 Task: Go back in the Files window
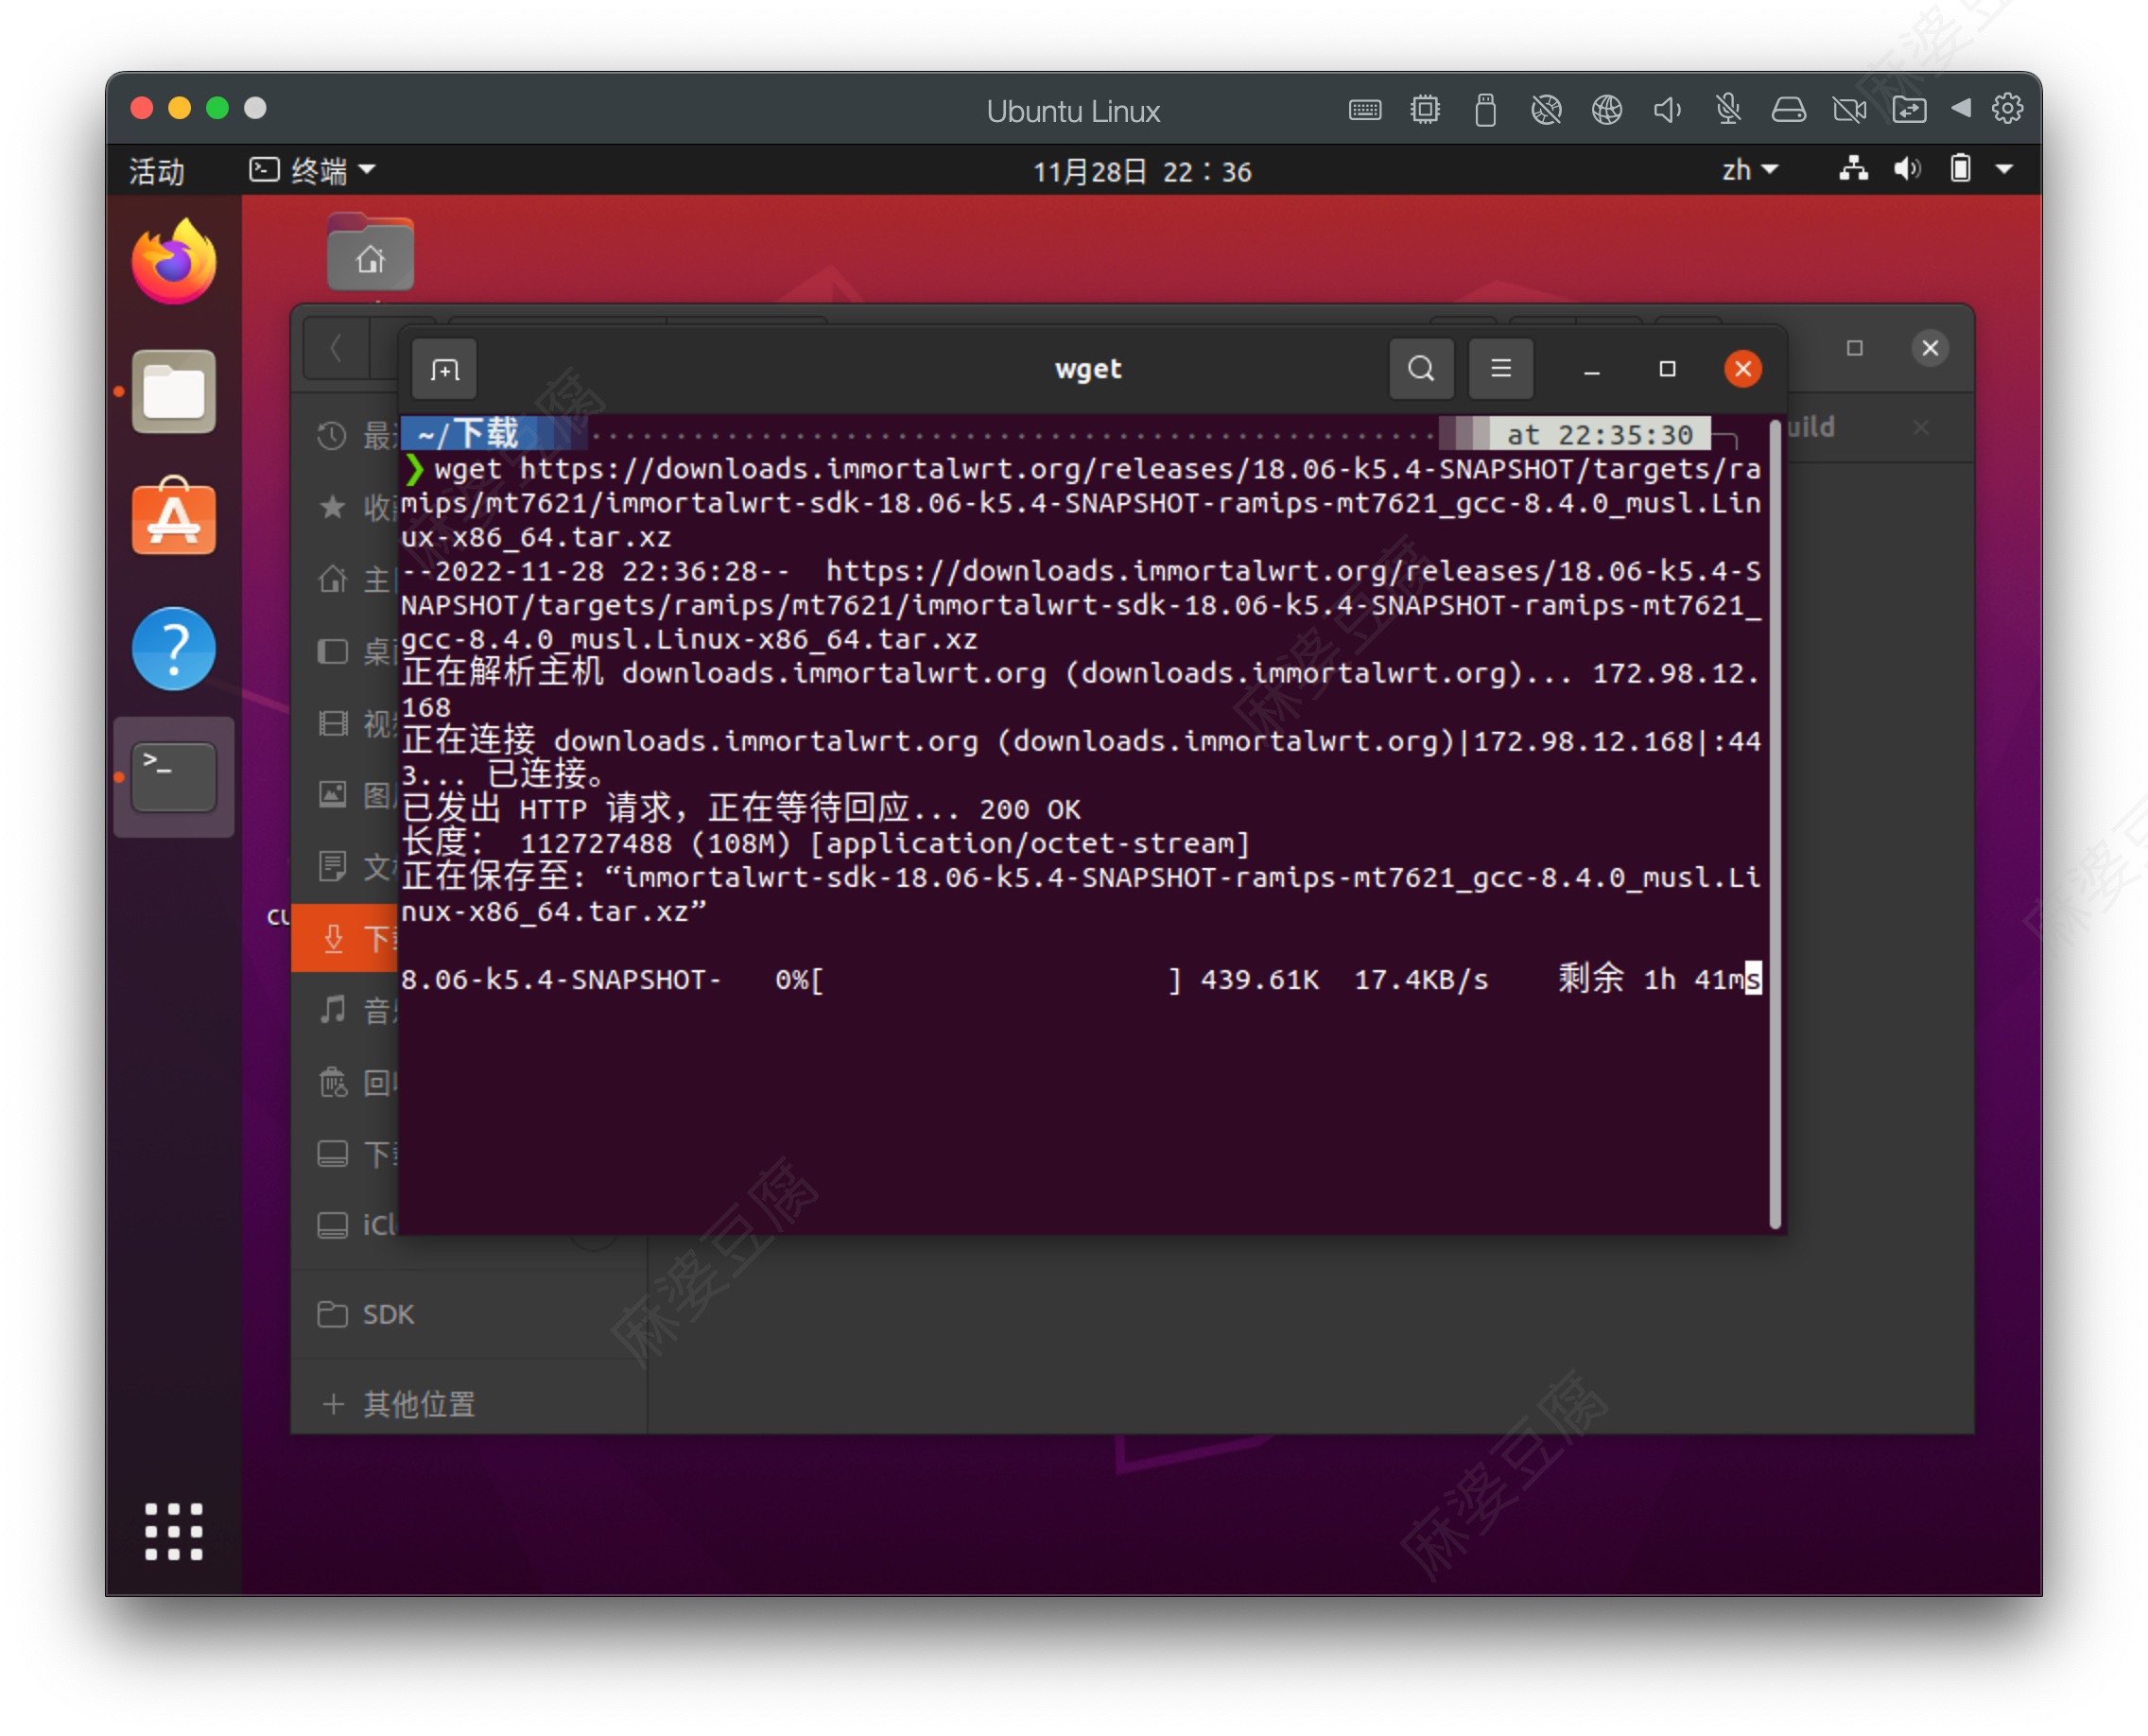[336, 349]
